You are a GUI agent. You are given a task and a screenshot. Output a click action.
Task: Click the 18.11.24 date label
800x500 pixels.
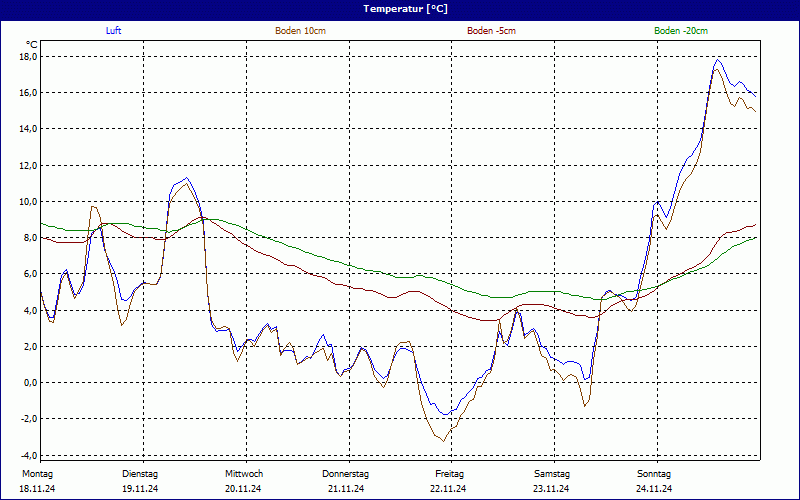[37, 489]
